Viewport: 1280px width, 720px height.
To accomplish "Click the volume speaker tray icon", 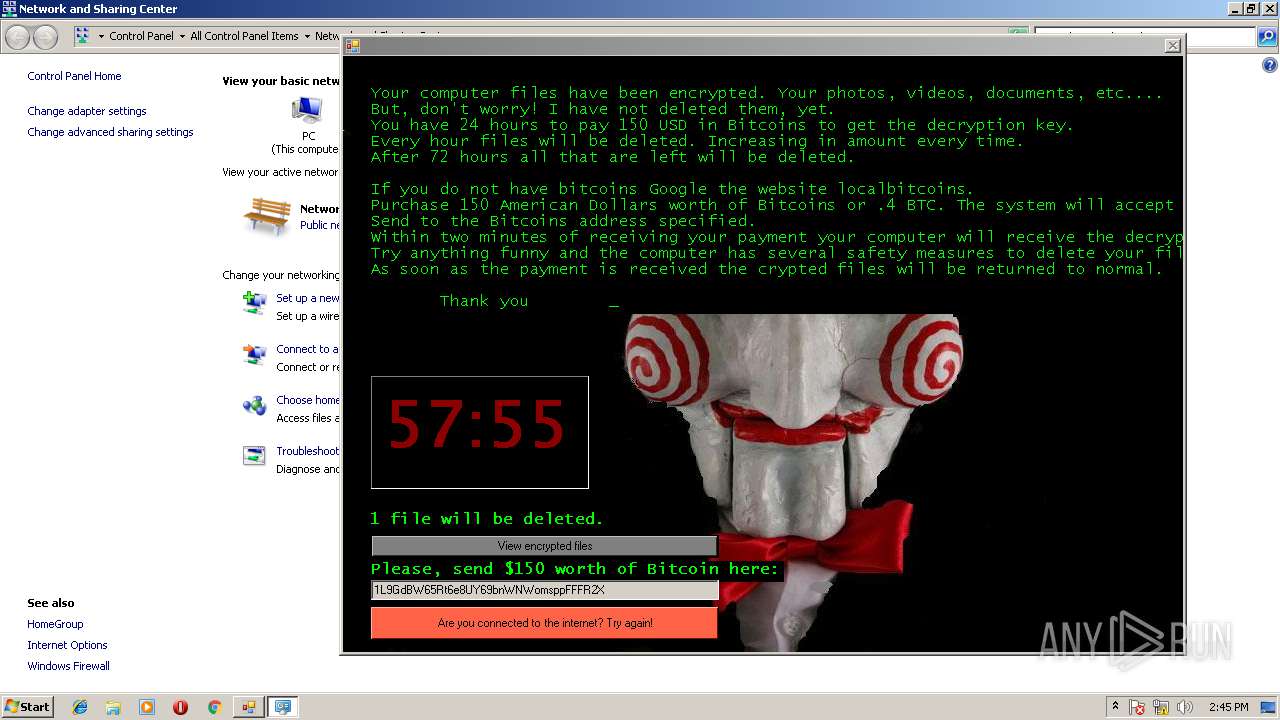I will [x=1185, y=707].
